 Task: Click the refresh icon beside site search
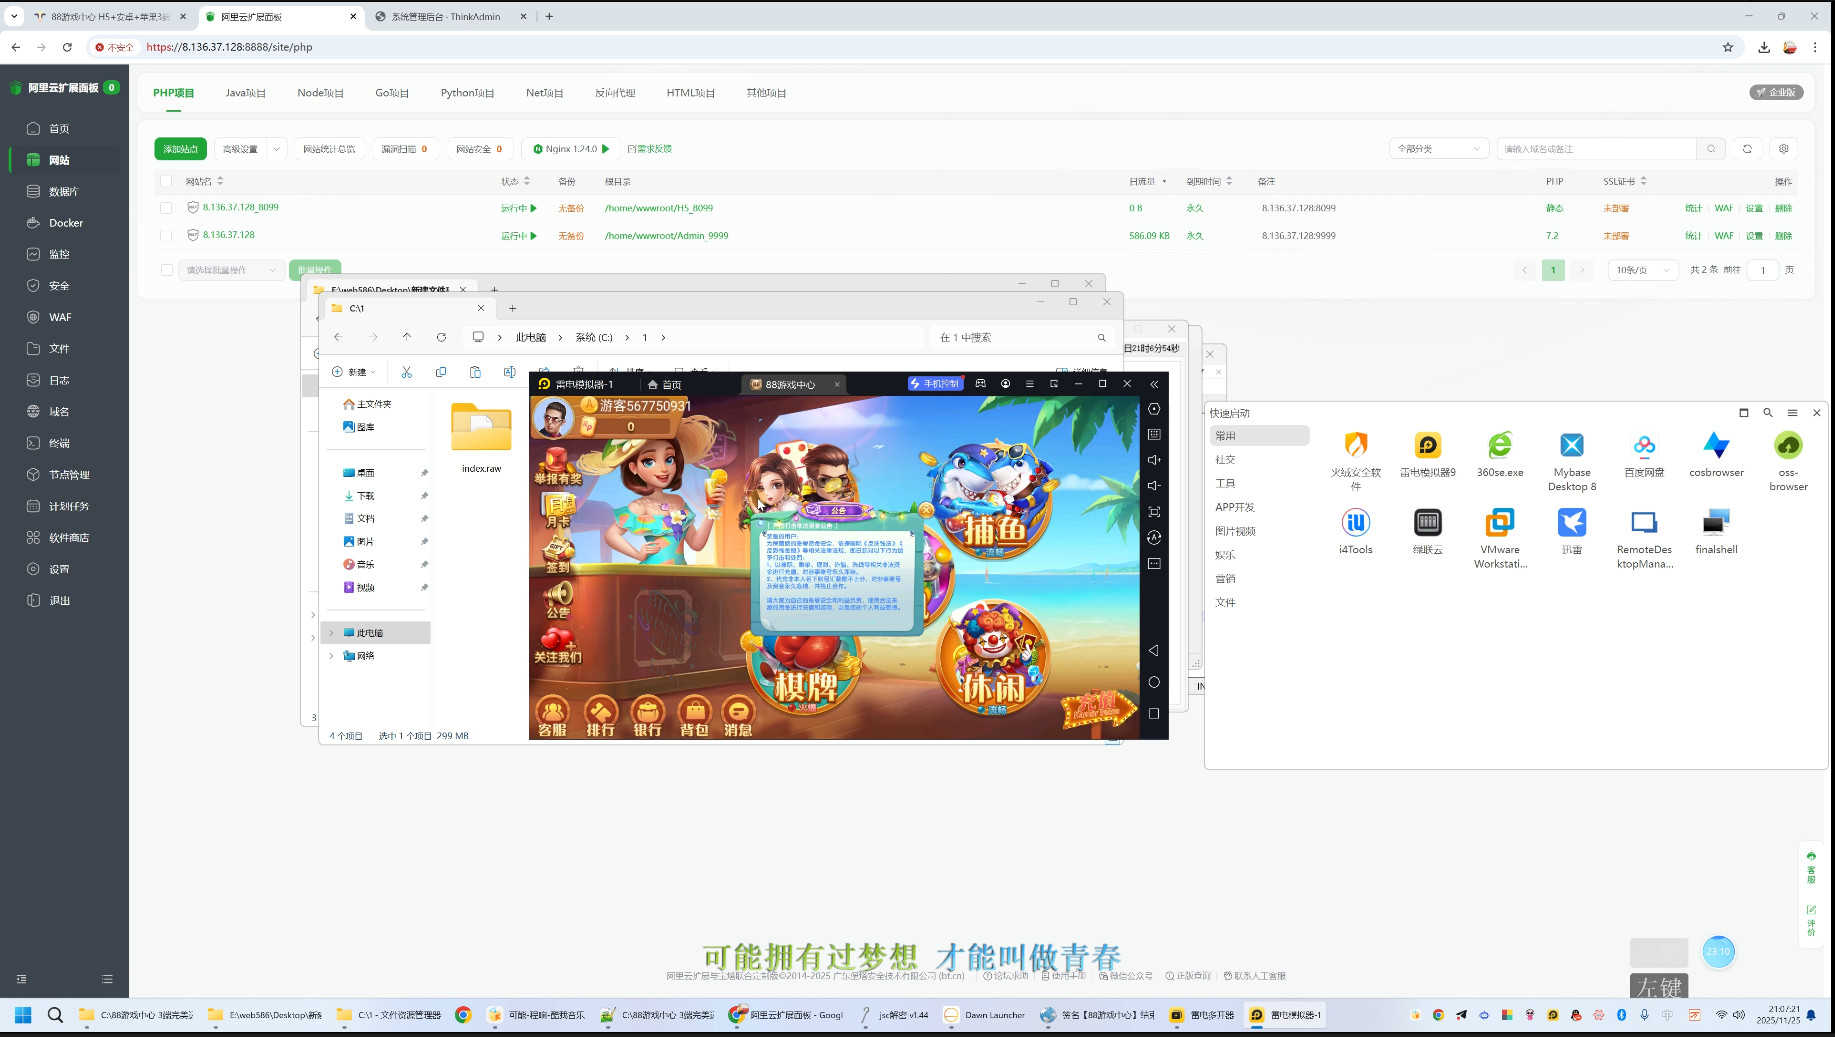coord(1747,149)
